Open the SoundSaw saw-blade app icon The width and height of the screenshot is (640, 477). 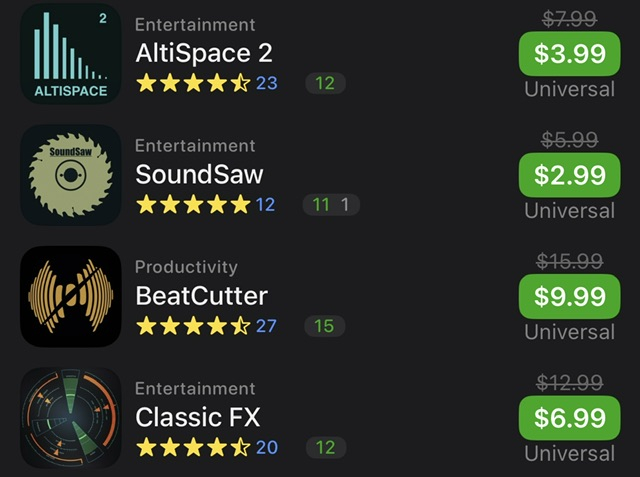point(71,175)
